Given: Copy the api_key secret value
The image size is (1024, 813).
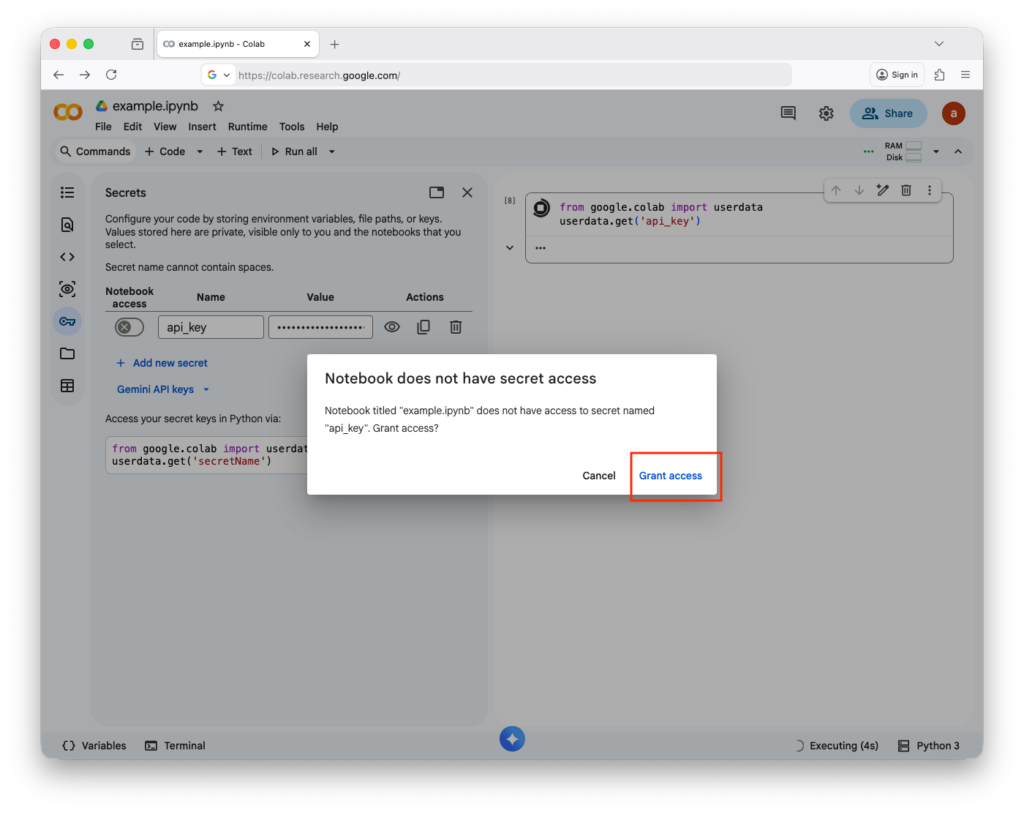Looking at the screenshot, I should tap(423, 327).
